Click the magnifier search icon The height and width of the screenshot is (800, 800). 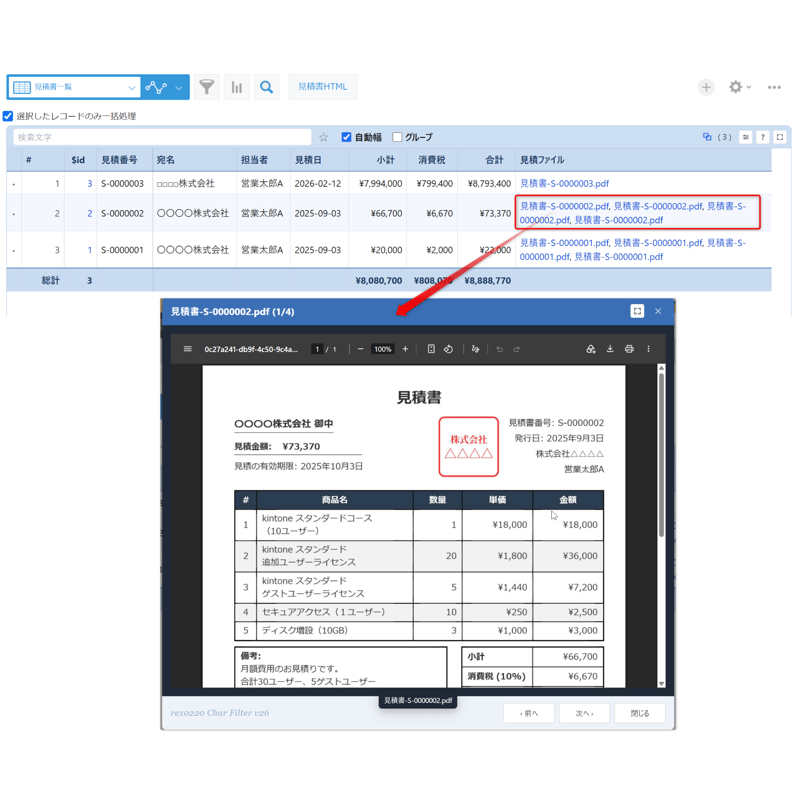tap(266, 87)
